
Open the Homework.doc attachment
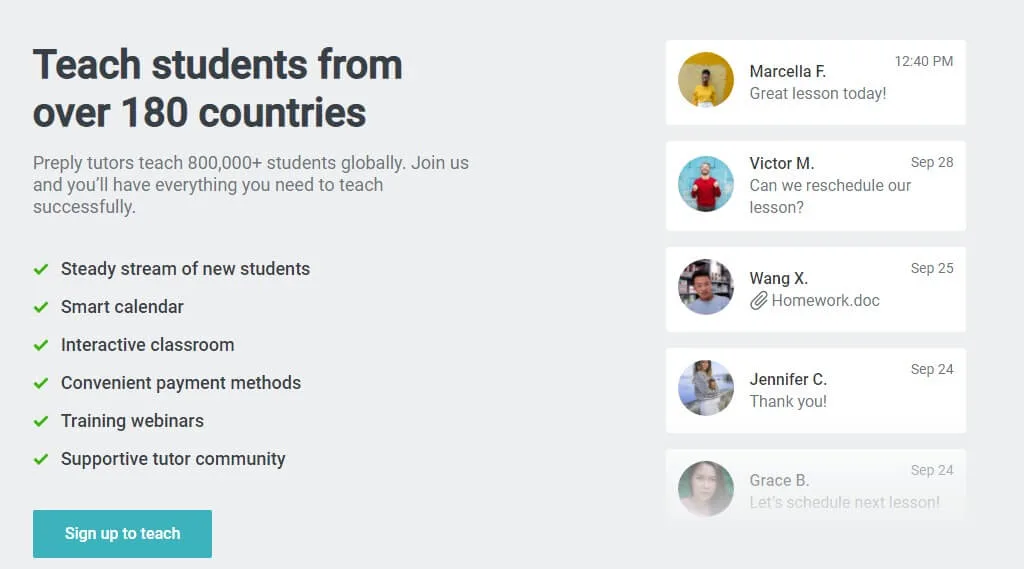point(825,301)
